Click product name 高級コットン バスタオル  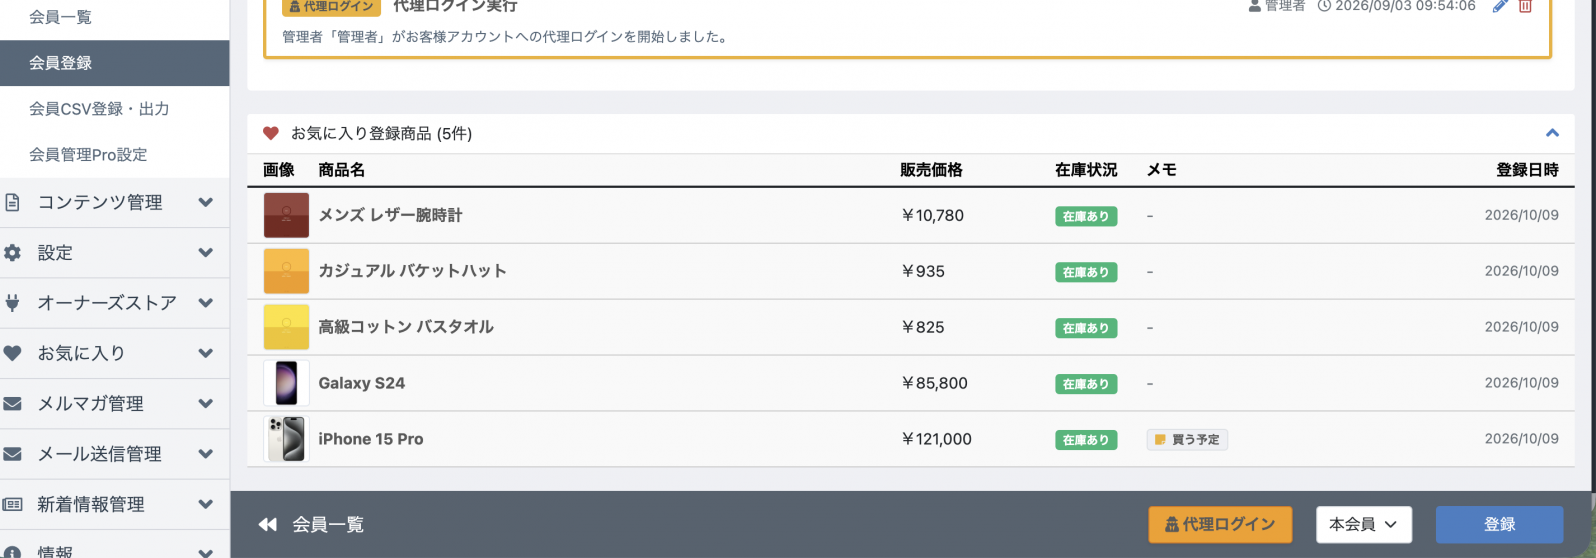(406, 327)
